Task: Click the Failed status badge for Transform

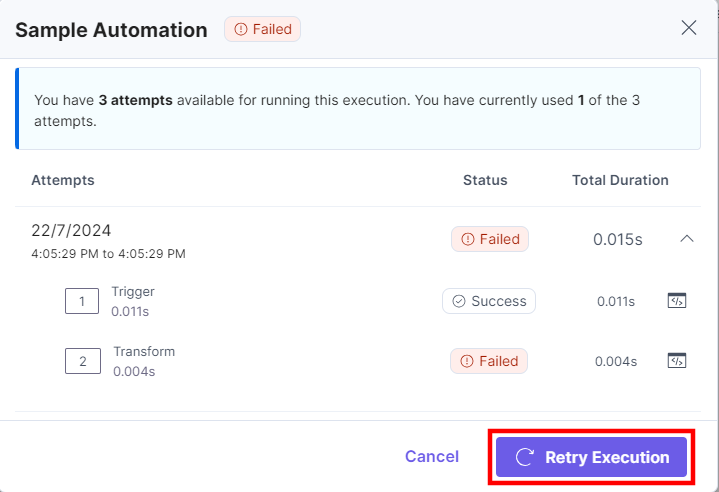Action: 489,361
